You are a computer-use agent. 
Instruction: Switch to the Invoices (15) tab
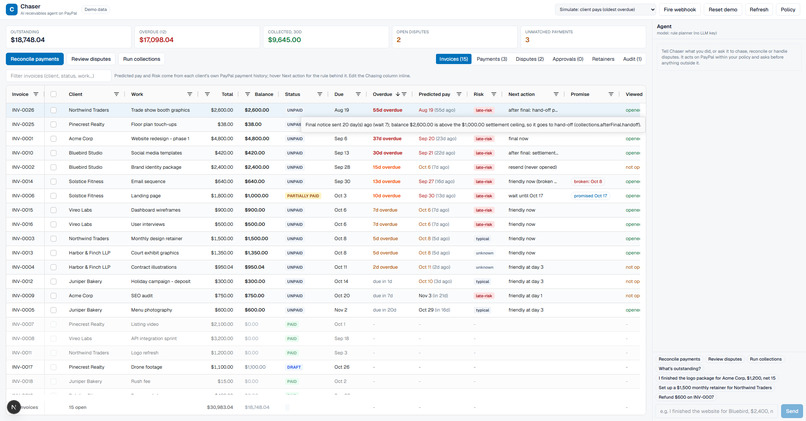coord(453,59)
